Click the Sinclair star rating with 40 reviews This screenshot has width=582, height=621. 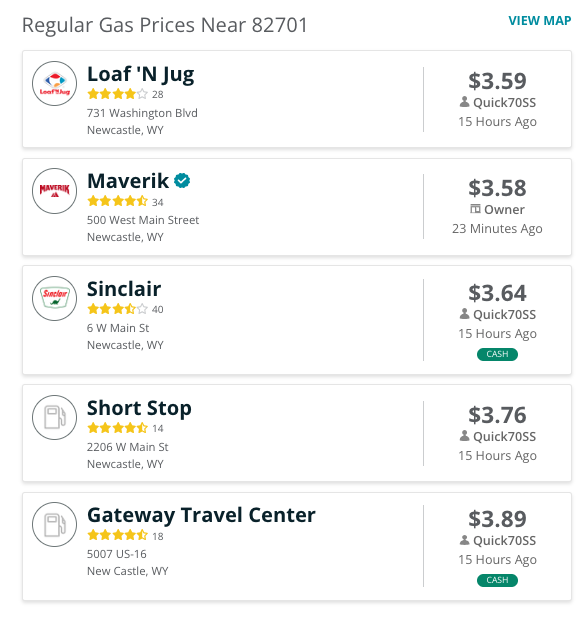tap(125, 309)
